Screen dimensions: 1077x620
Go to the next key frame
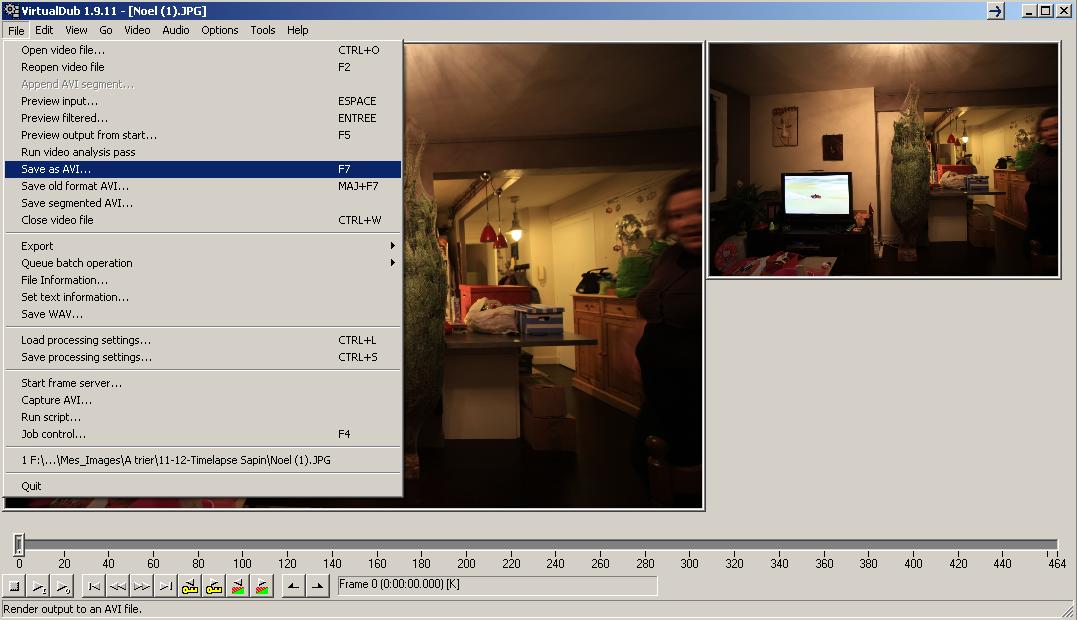[214, 586]
